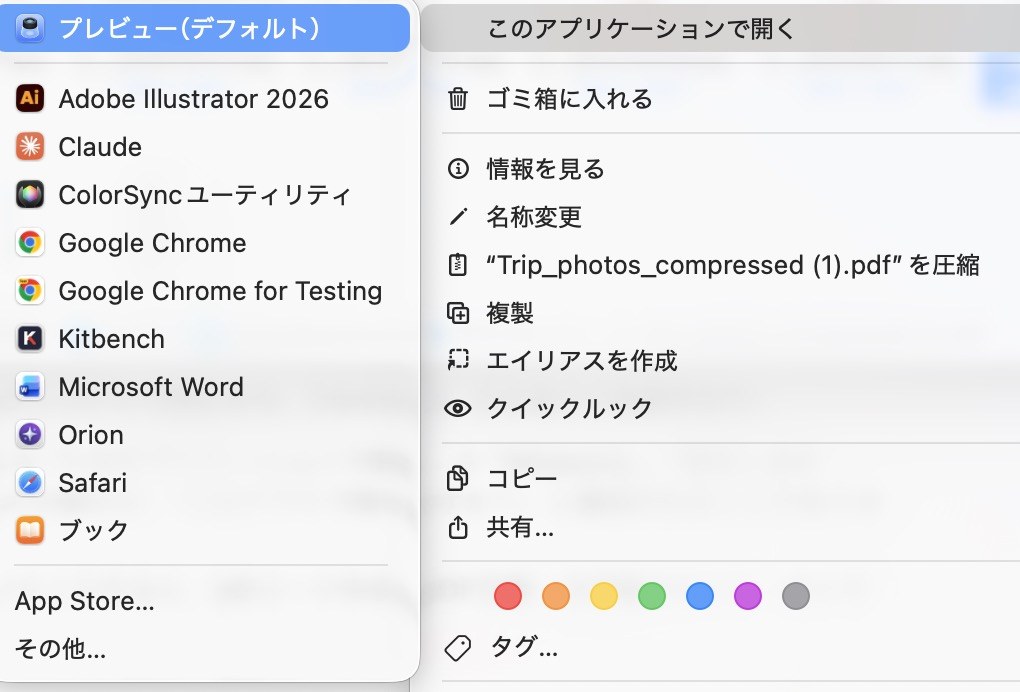The image size is (1020, 692).
Task: Click the duplicate icon
Action: tap(458, 313)
